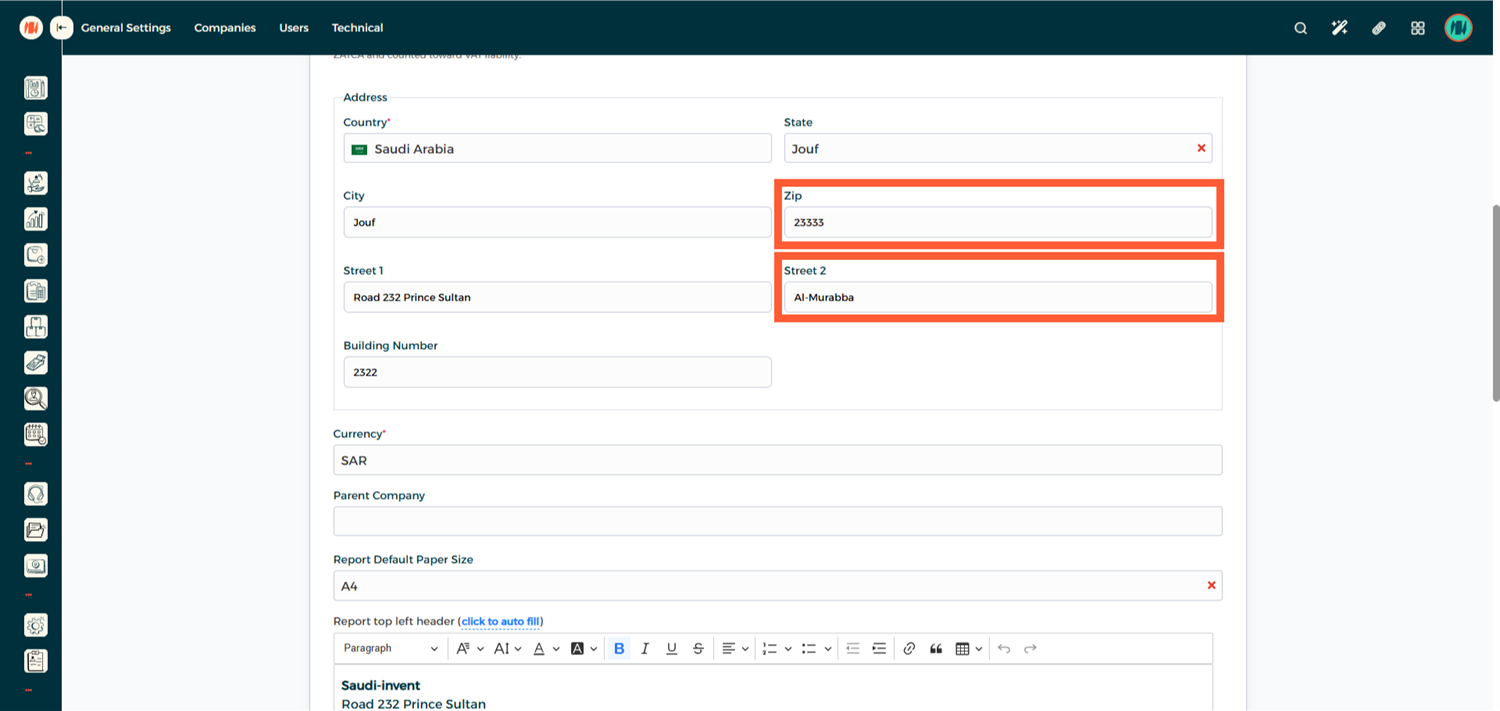This screenshot has width=1500, height=711.
Task: Open the Paragraph style dropdown
Action: (391, 649)
